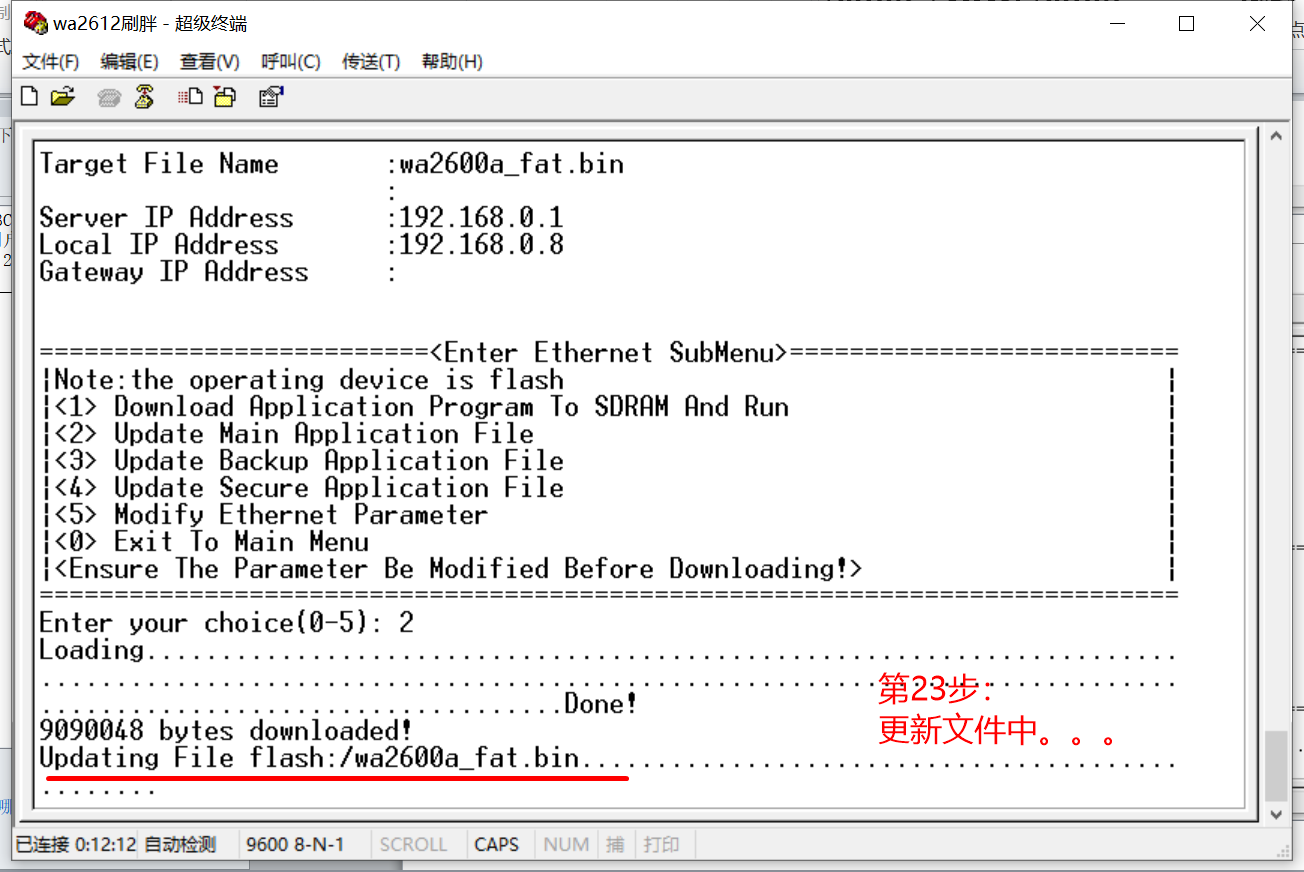Click the Receive file toolbar icon
The height and width of the screenshot is (872, 1304).
225,97
